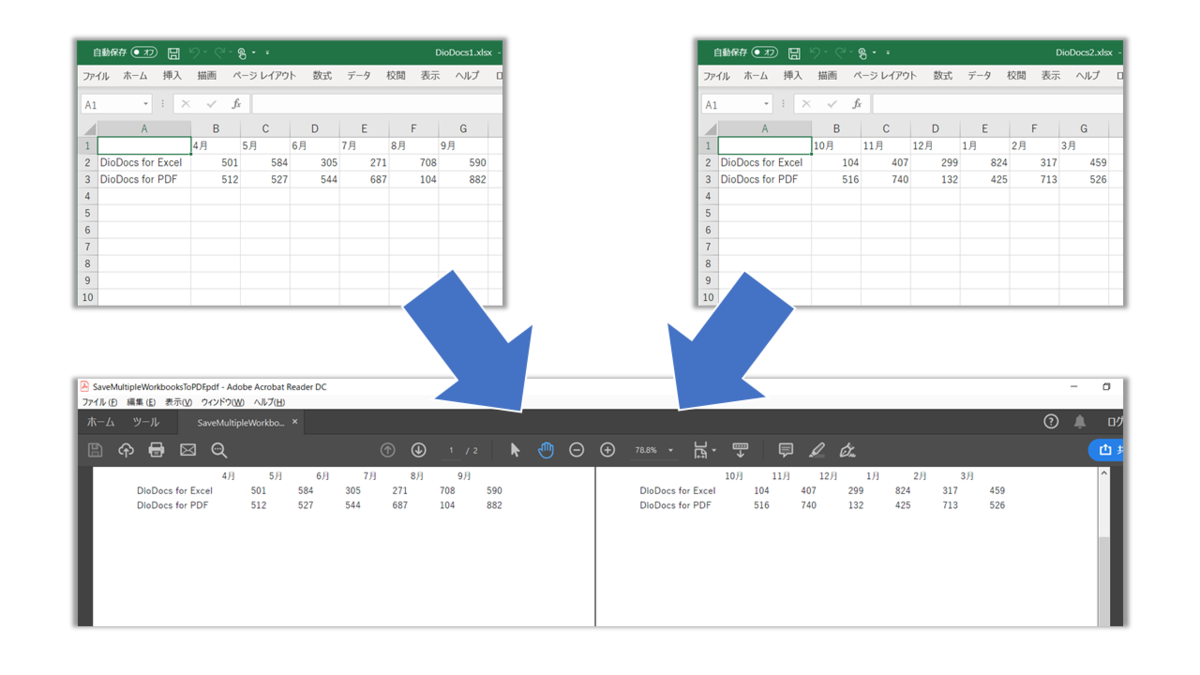
Task: Click Acrobat print icon
Action: click(x=156, y=450)
